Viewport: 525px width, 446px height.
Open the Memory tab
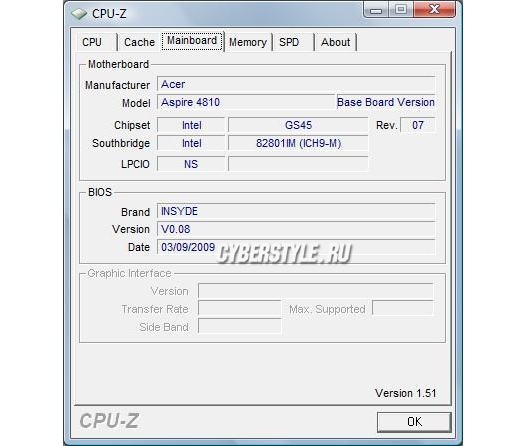click(x=248, y=42)
